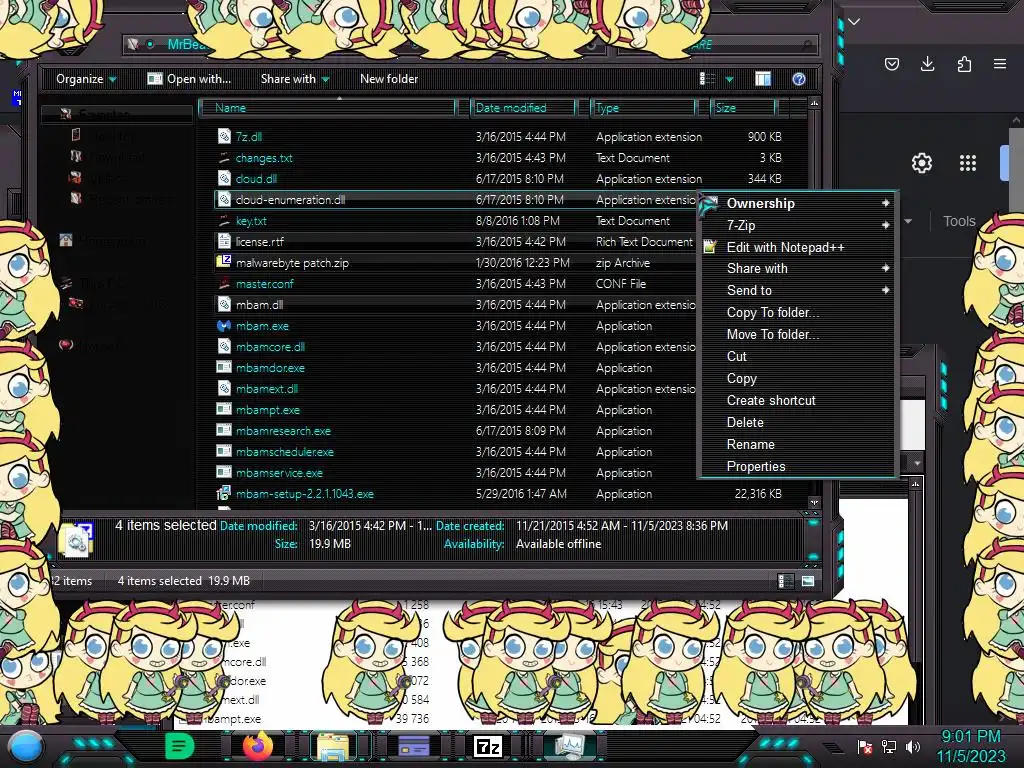Open Properties from the context menu

756,467
